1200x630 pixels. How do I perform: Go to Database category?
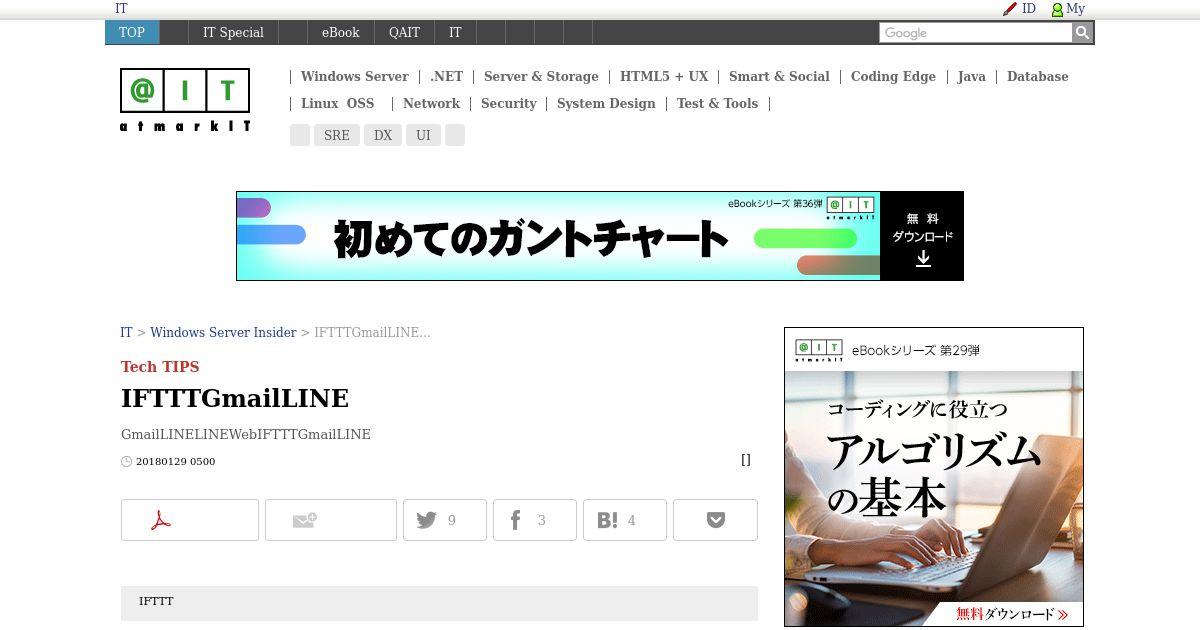click(1037, 76)
